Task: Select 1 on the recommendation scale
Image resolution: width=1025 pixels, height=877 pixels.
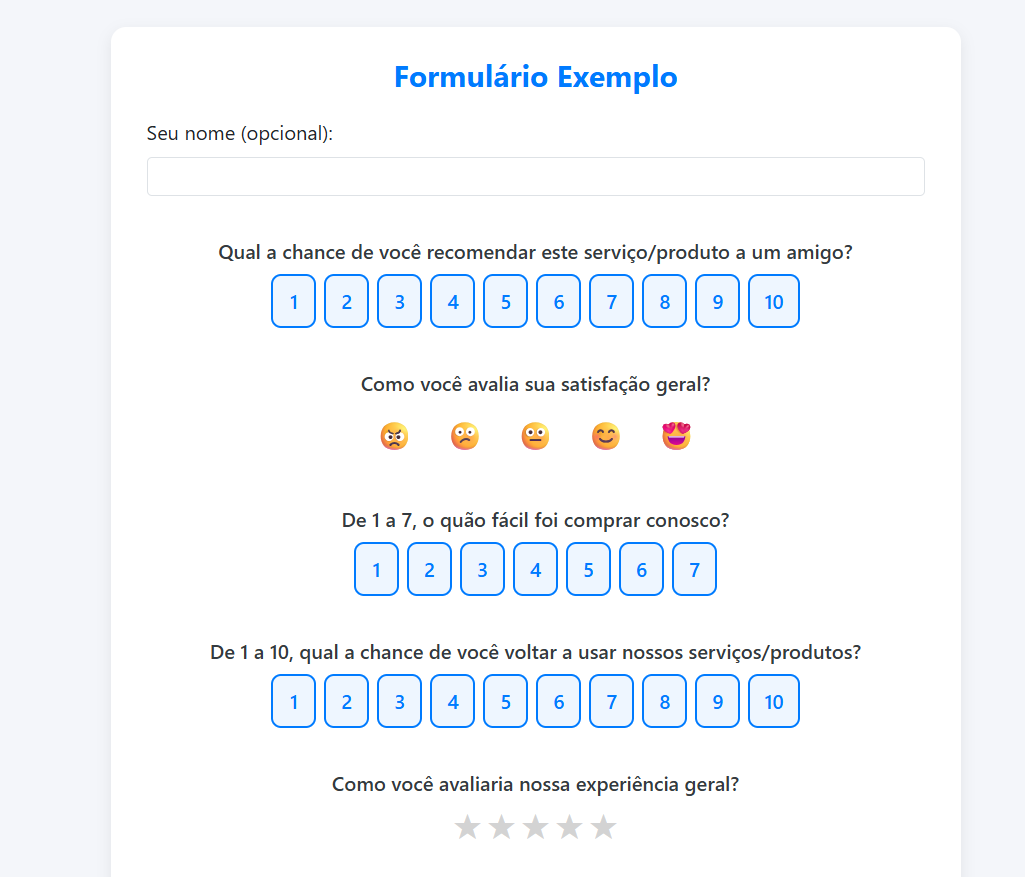Action: 293,301
